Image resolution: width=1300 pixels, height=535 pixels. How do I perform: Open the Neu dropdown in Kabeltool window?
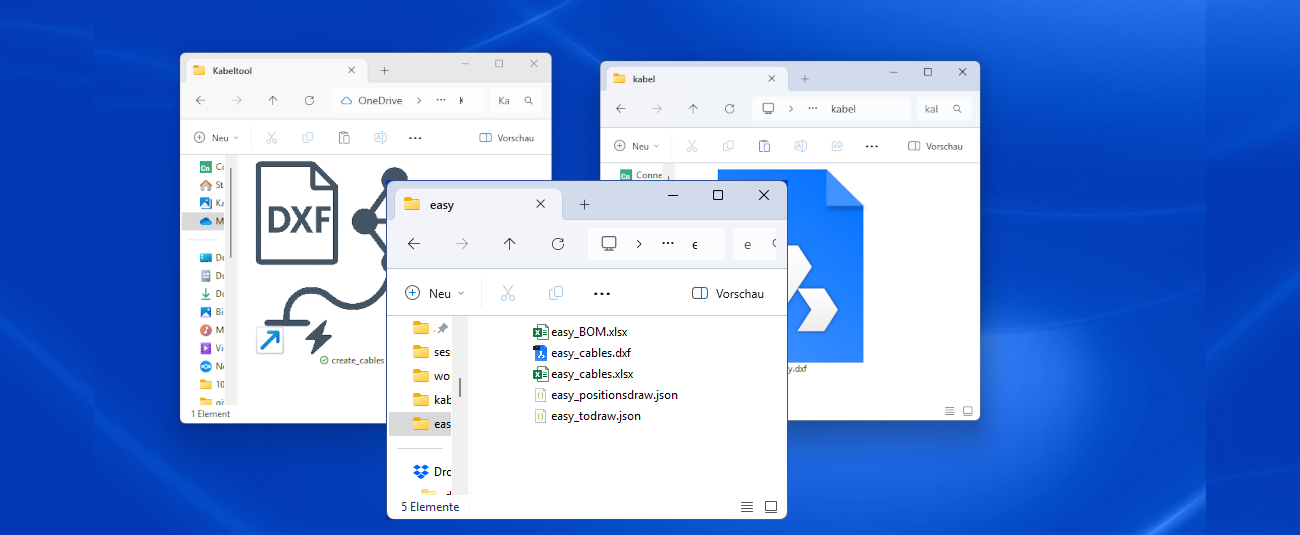click(216, 138)
